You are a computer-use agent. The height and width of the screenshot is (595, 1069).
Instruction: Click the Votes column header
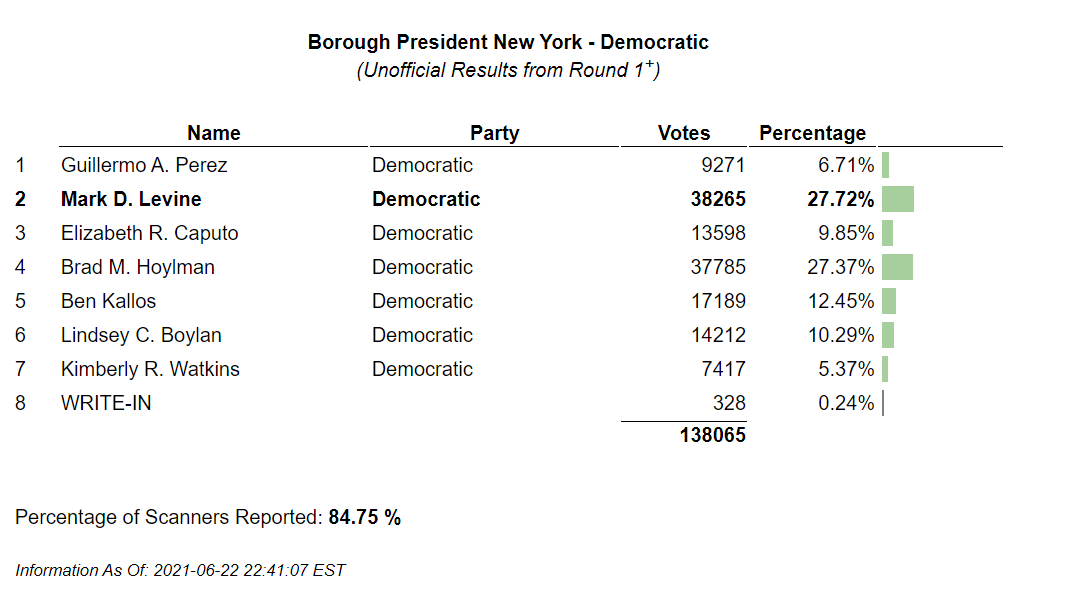684,133
